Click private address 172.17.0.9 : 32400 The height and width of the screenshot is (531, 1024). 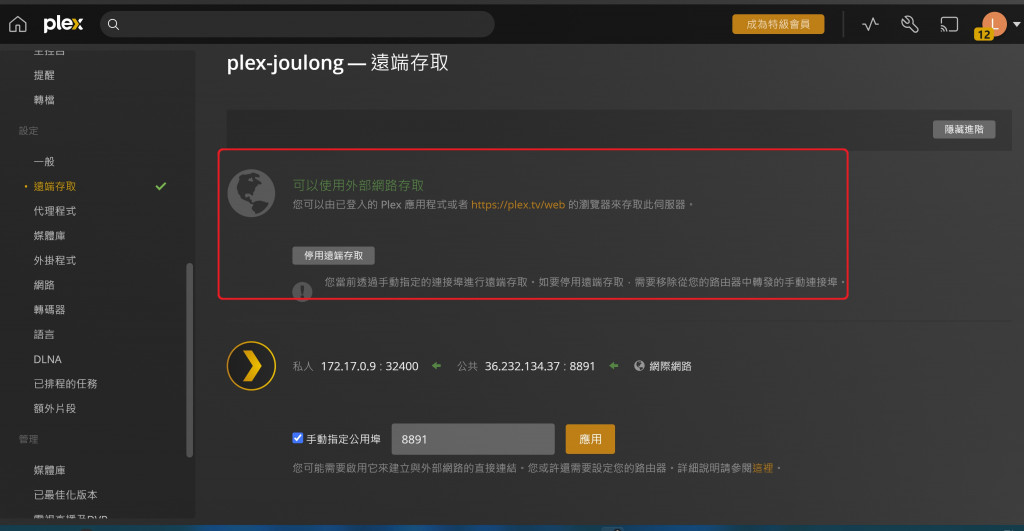point(370,366)
